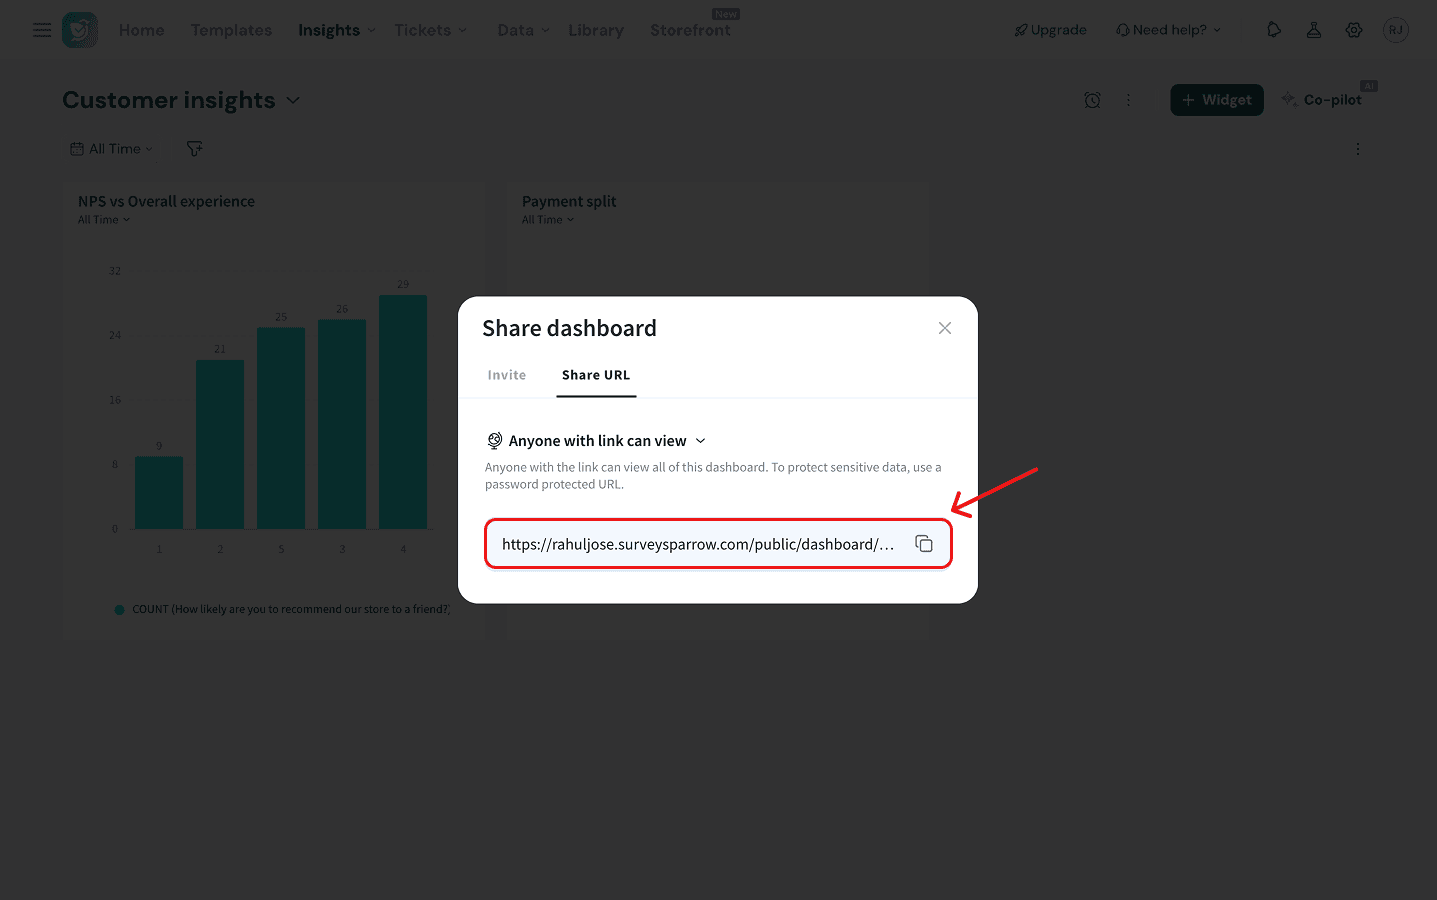Open the hamburger navigation menu

[42, 30]
